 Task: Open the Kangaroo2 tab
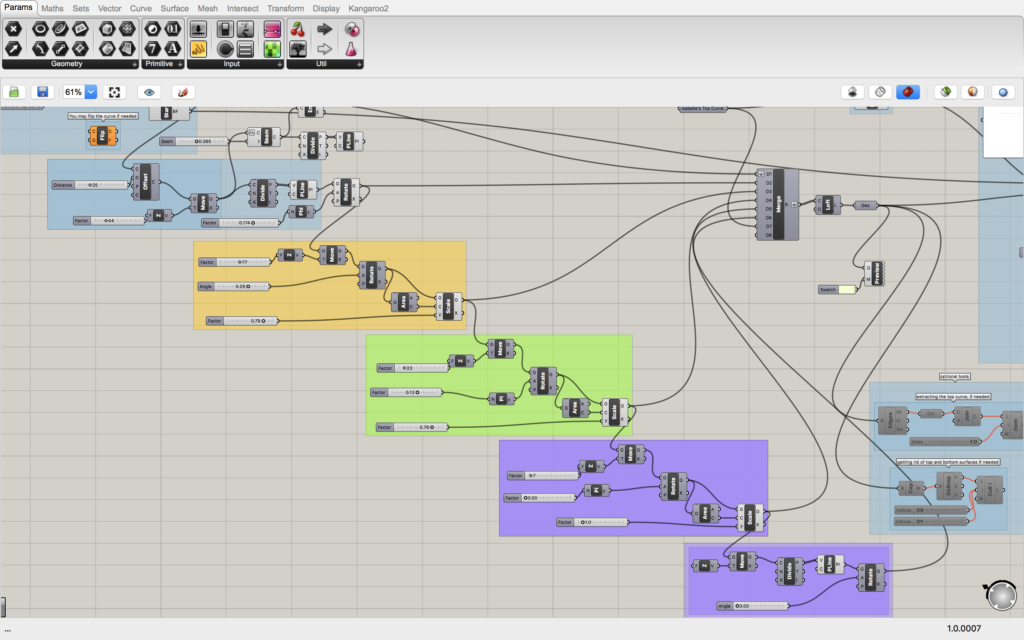click(368, 8)
